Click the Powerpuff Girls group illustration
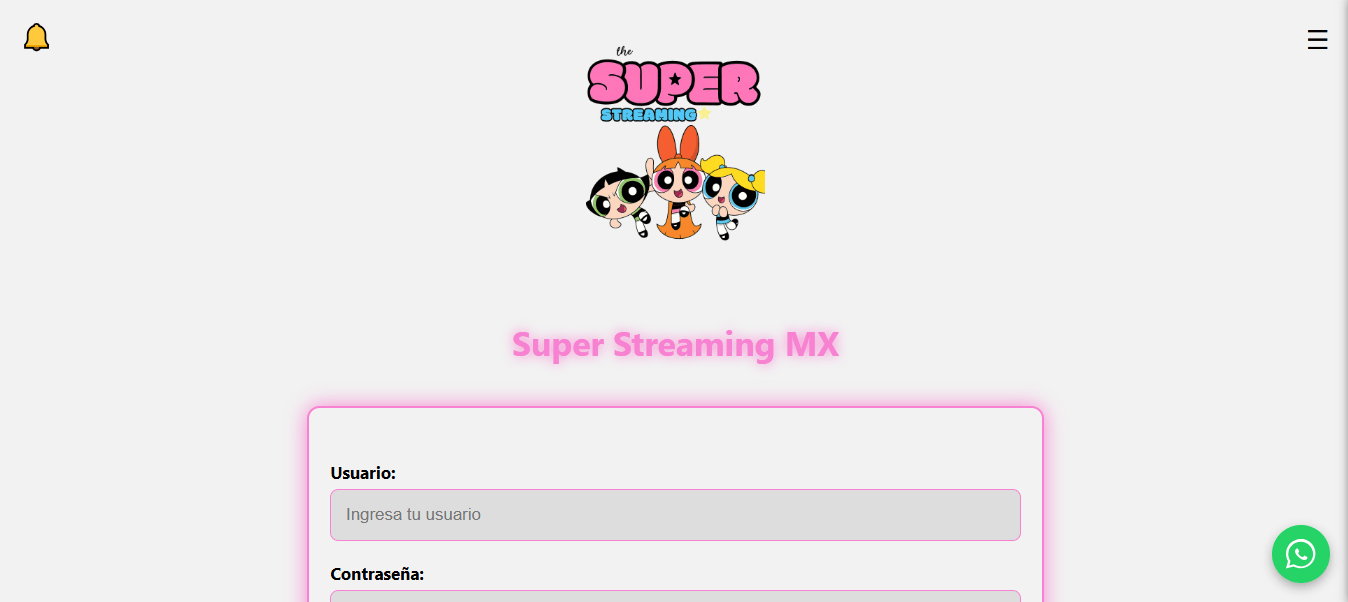 [x=675, y=183]
